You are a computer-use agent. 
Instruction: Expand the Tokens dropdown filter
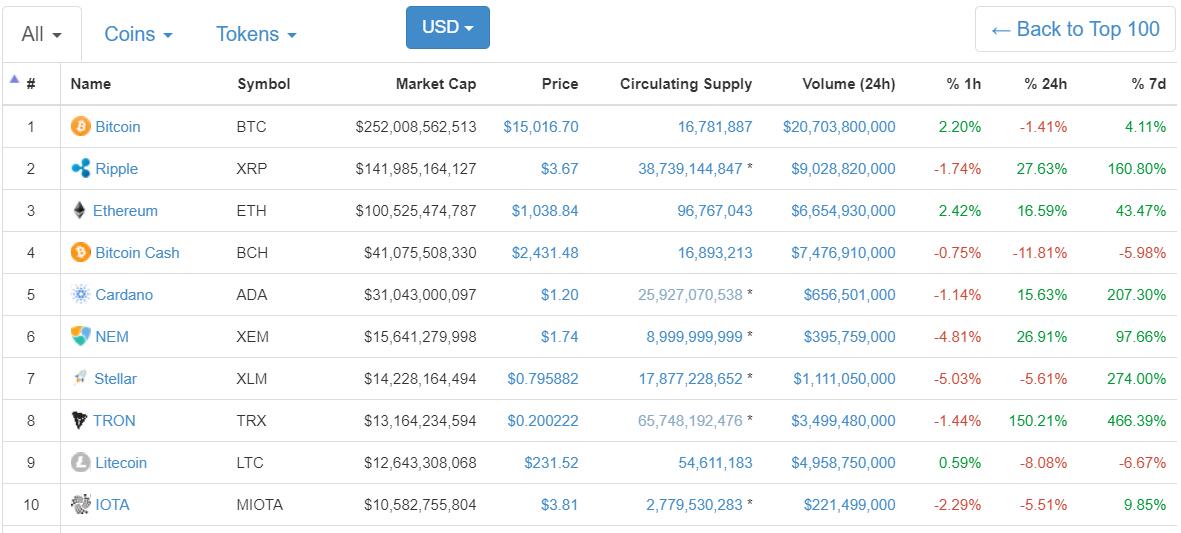coord(256,34)
